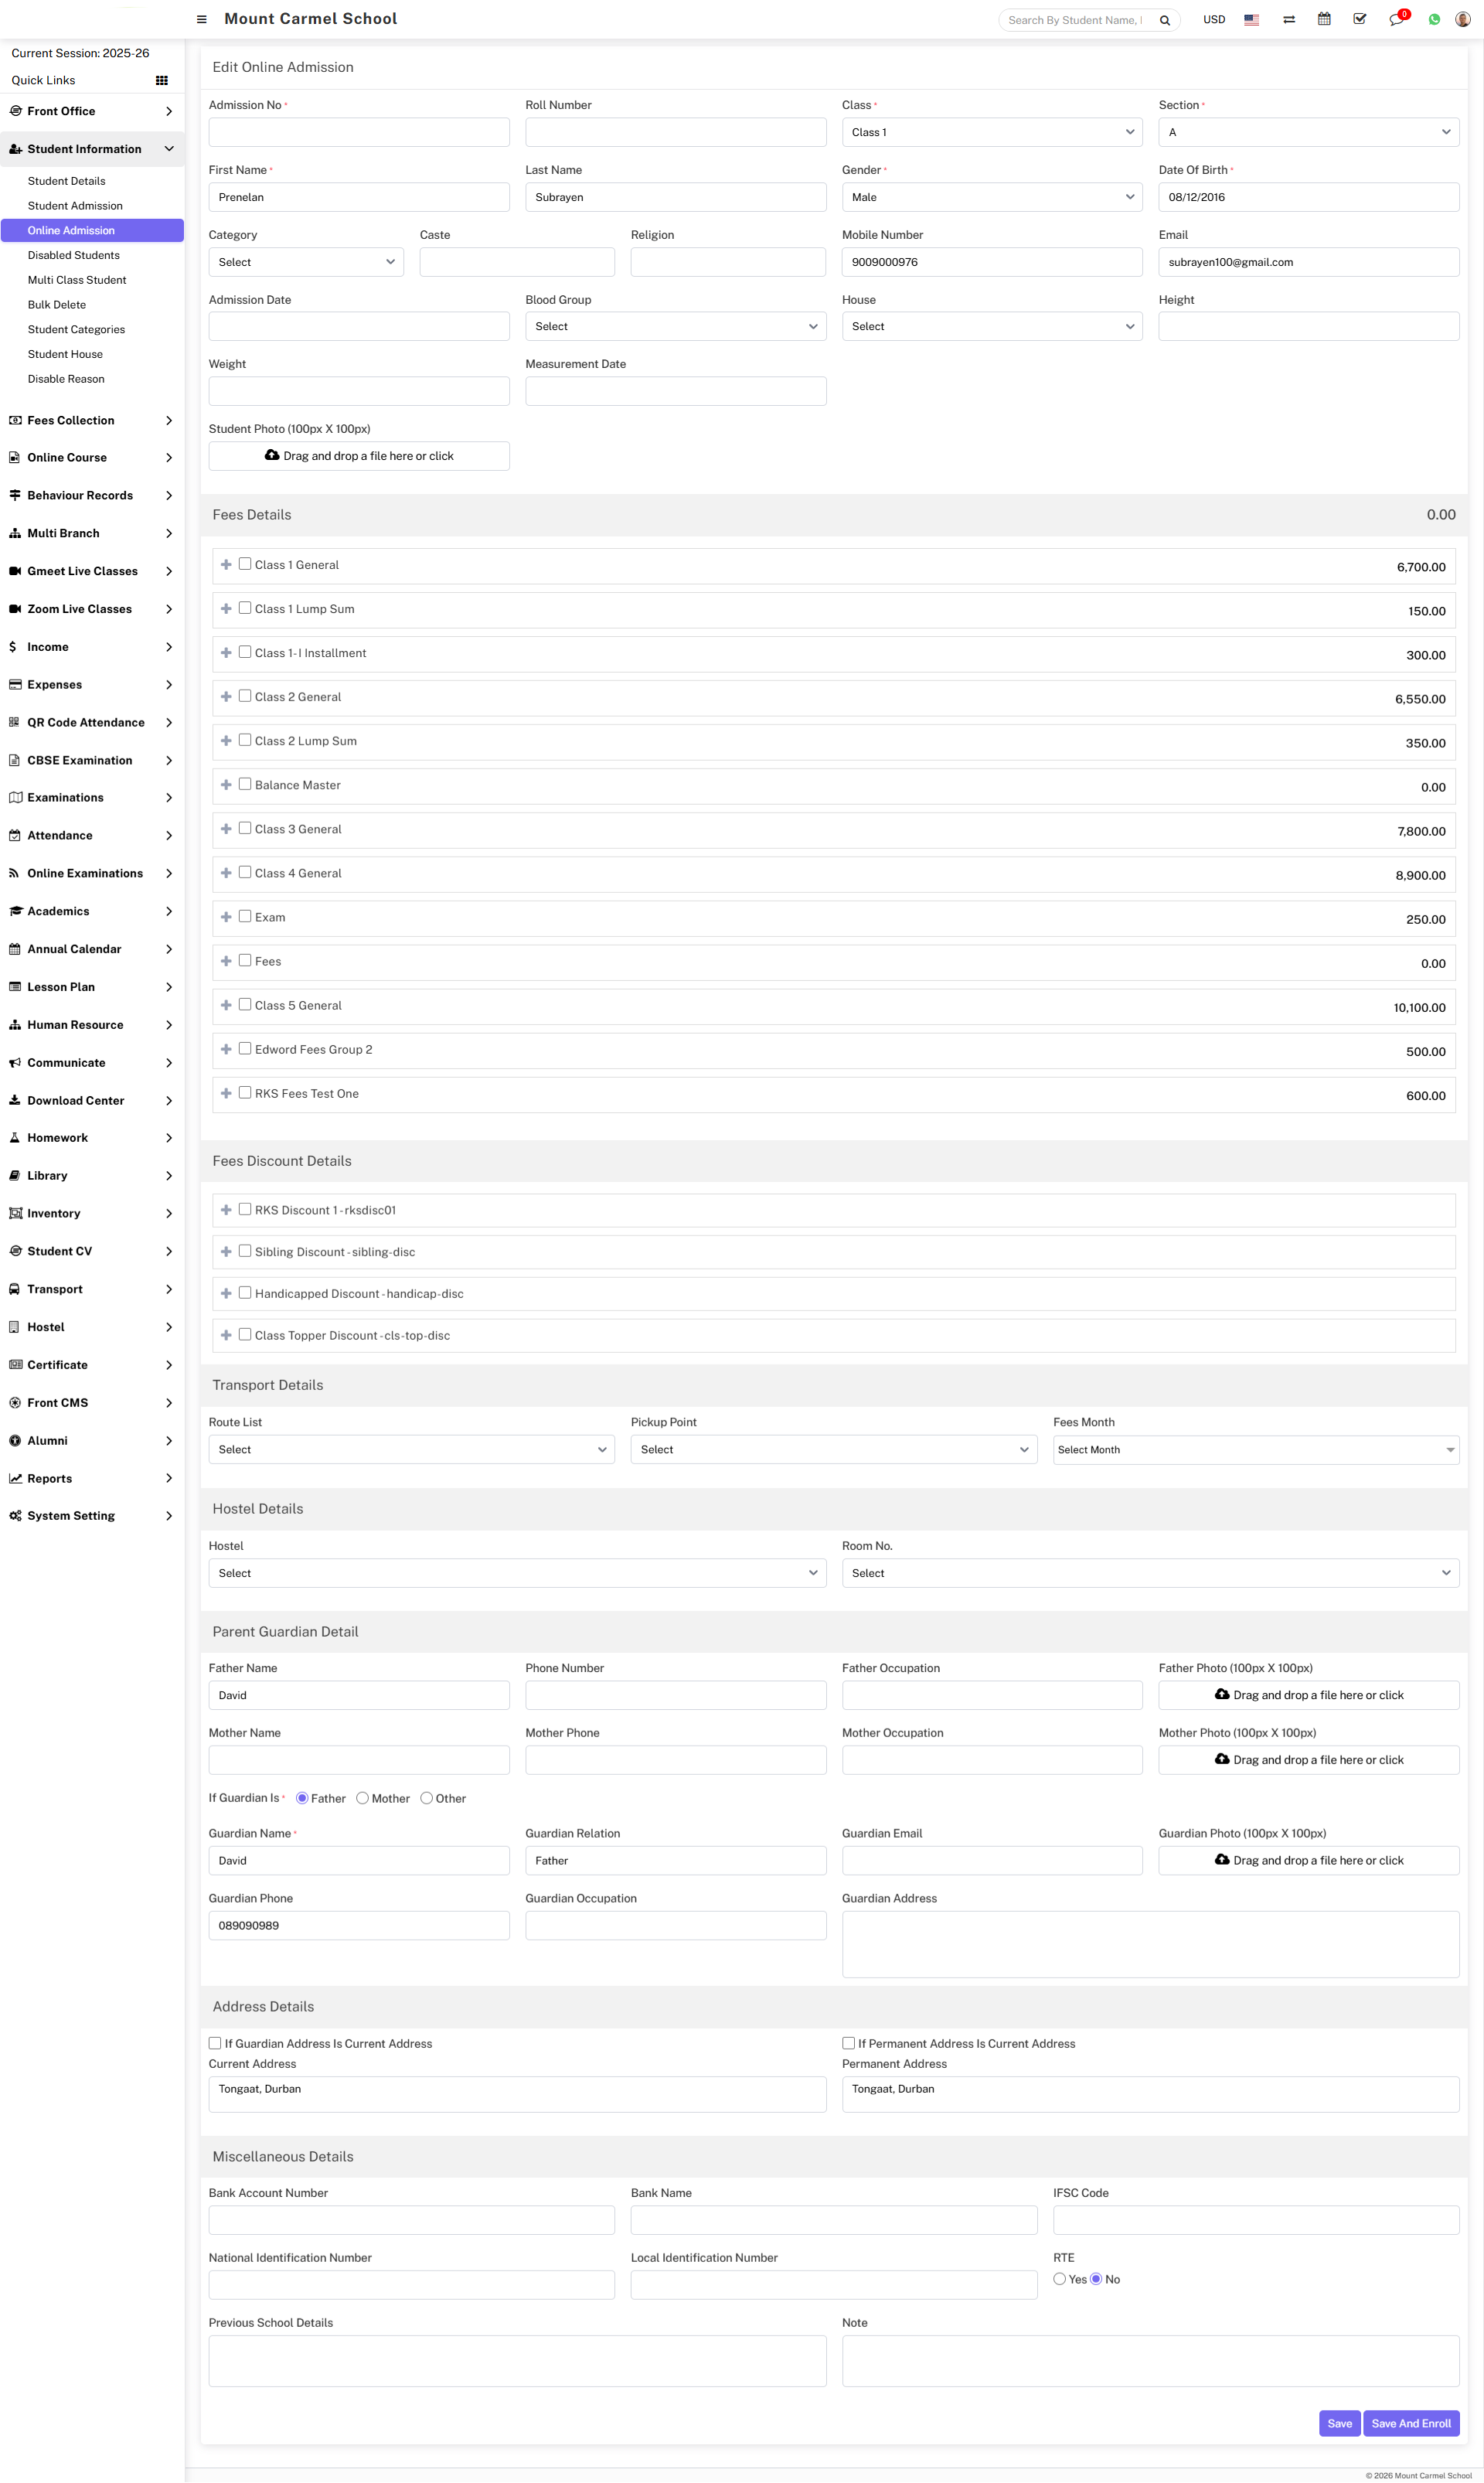Viewport: 1484px width, 2483px height.
Task: Check the Class 1 Lump Sum checkbox
Action: [x=245, y=608]
